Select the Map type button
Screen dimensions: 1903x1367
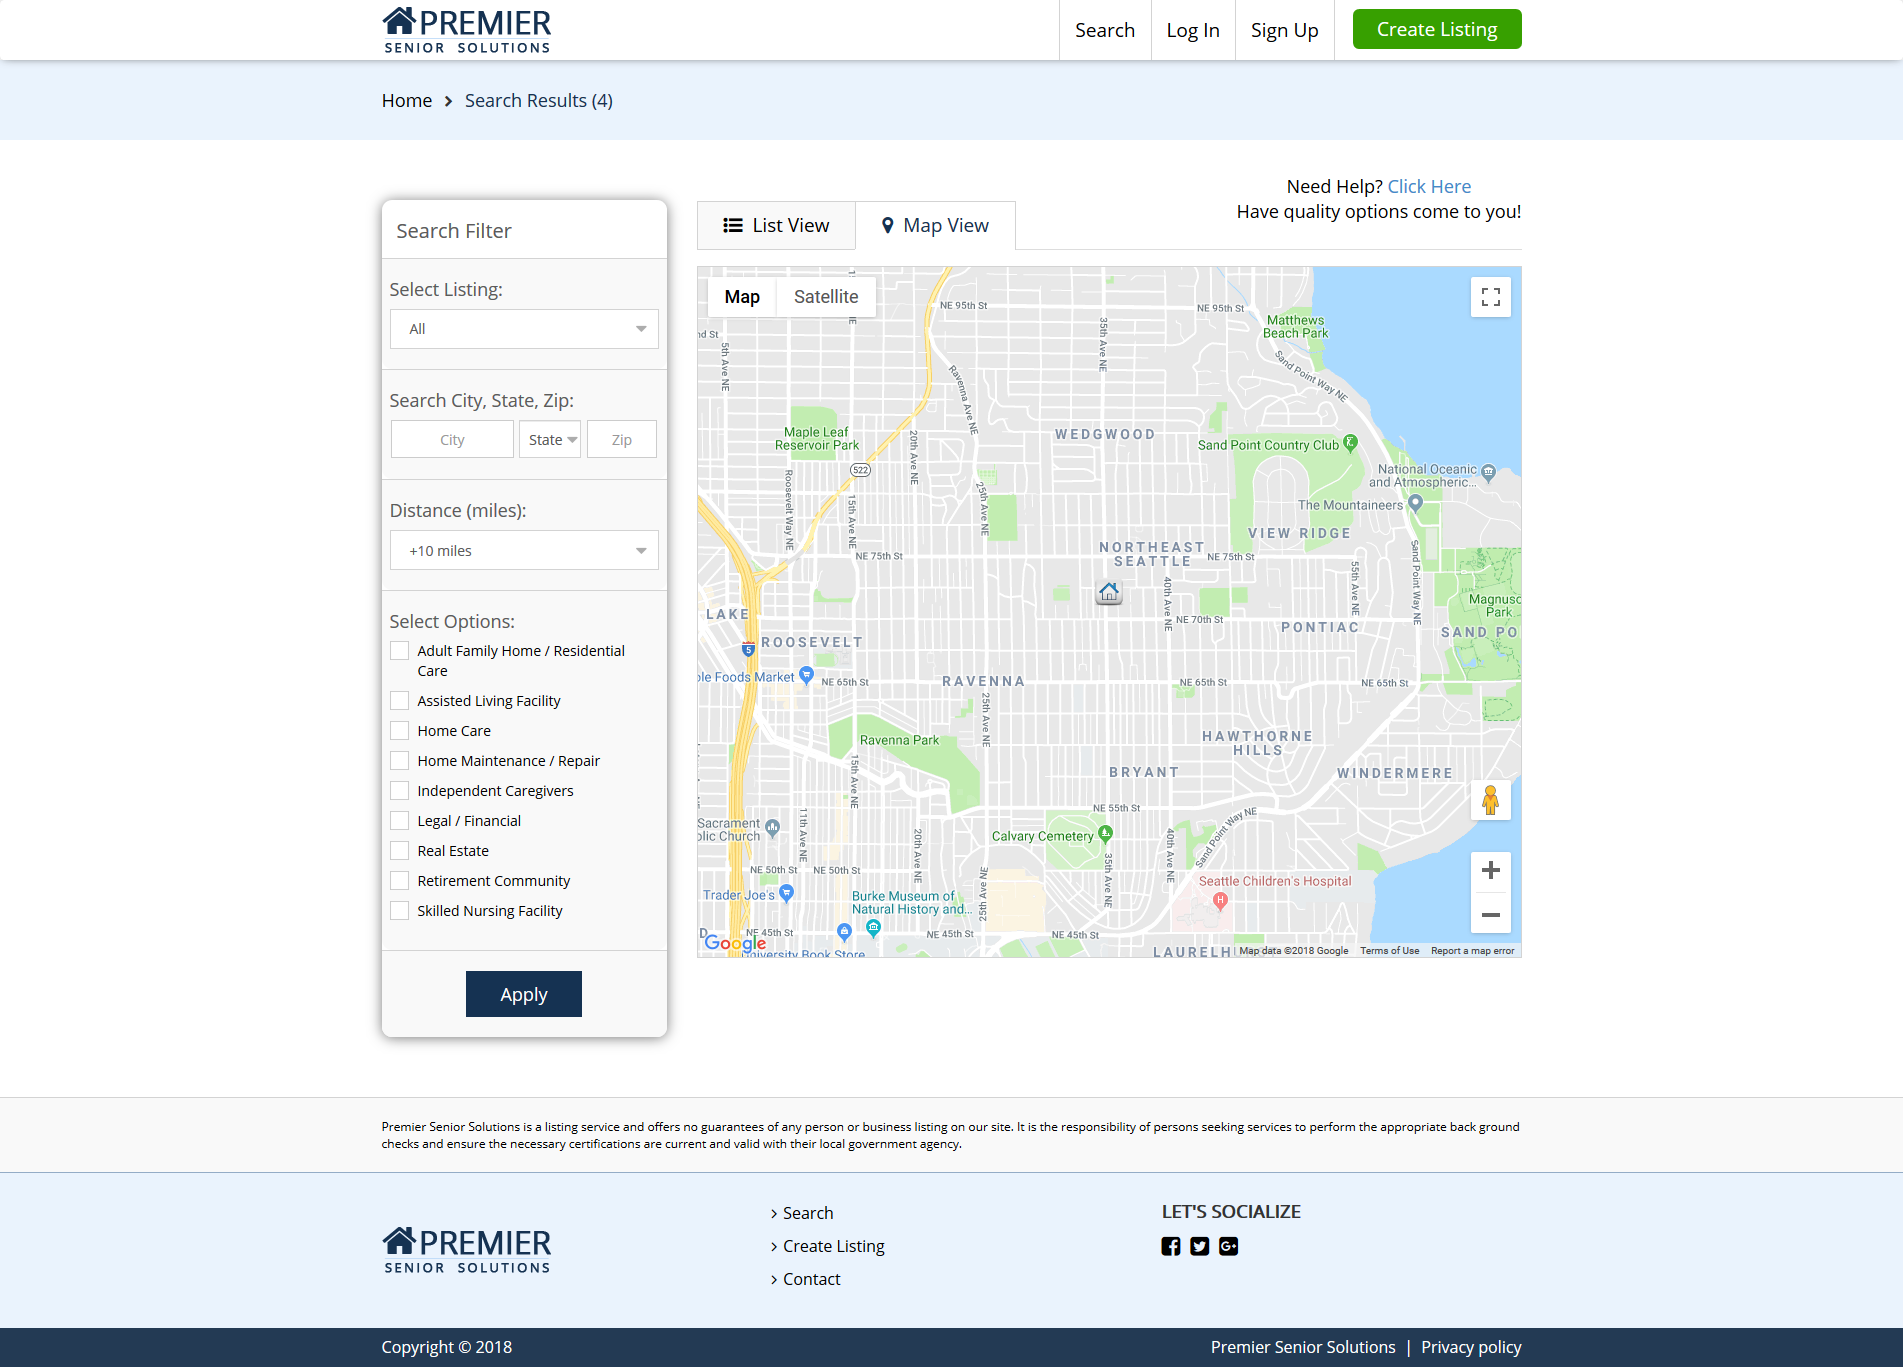tap(742, 297)
